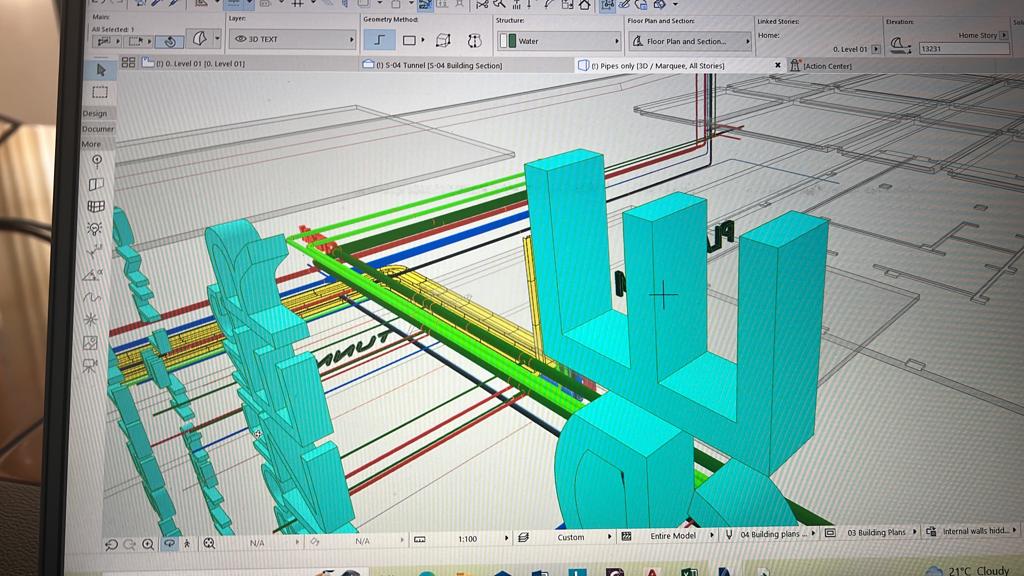Select the Mesh tool in toolbox

(x=95, y=206)
